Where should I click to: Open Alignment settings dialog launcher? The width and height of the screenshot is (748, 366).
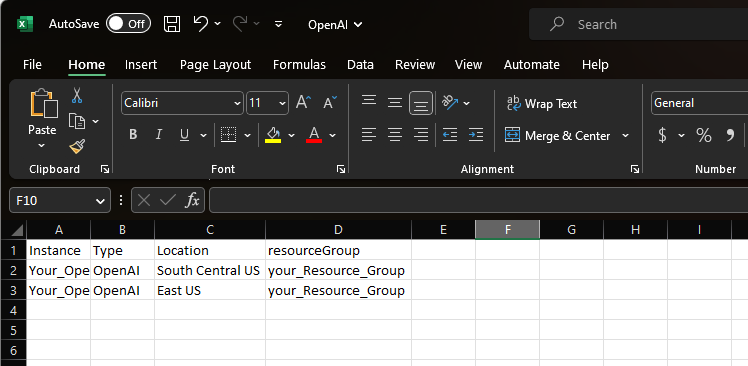click(x=634, y=169)
